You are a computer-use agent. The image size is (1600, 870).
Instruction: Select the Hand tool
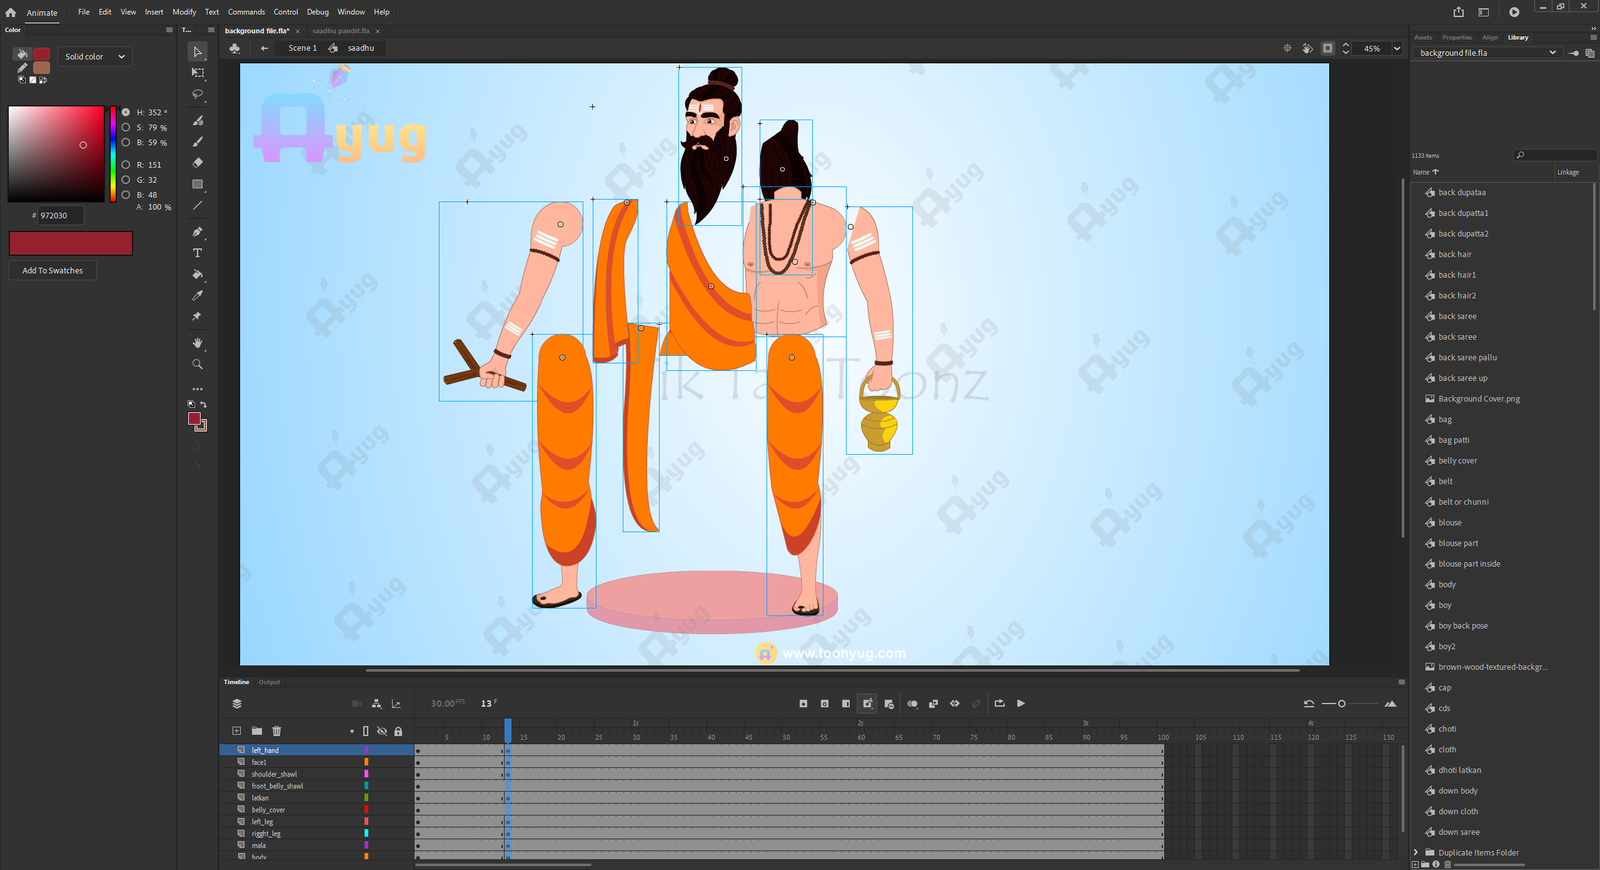pyautogui.click(x=197, y=343)
